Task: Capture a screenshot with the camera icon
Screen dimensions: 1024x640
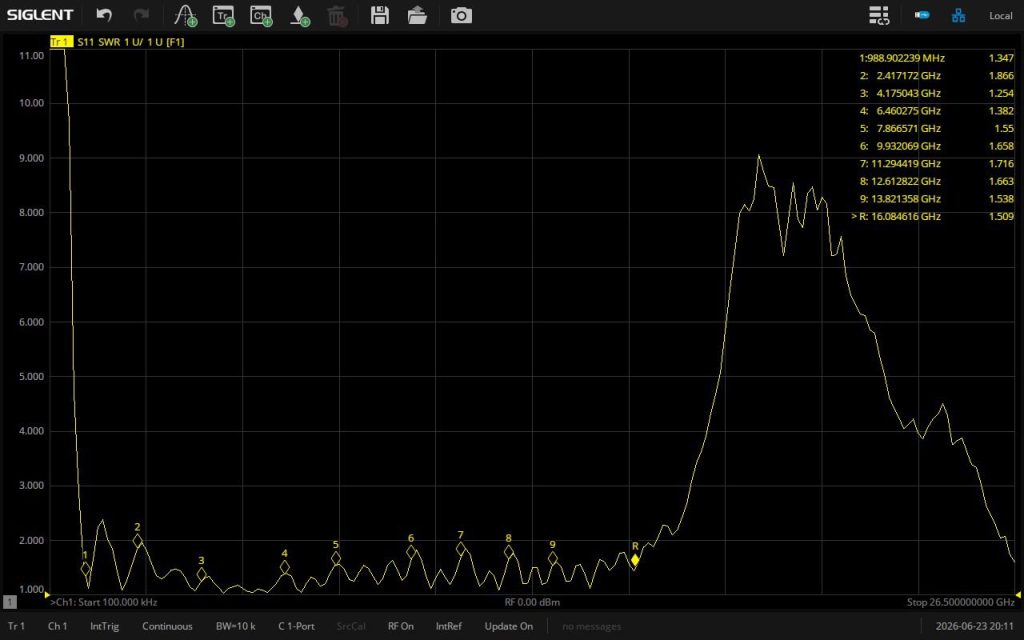Action: point(461,15)
